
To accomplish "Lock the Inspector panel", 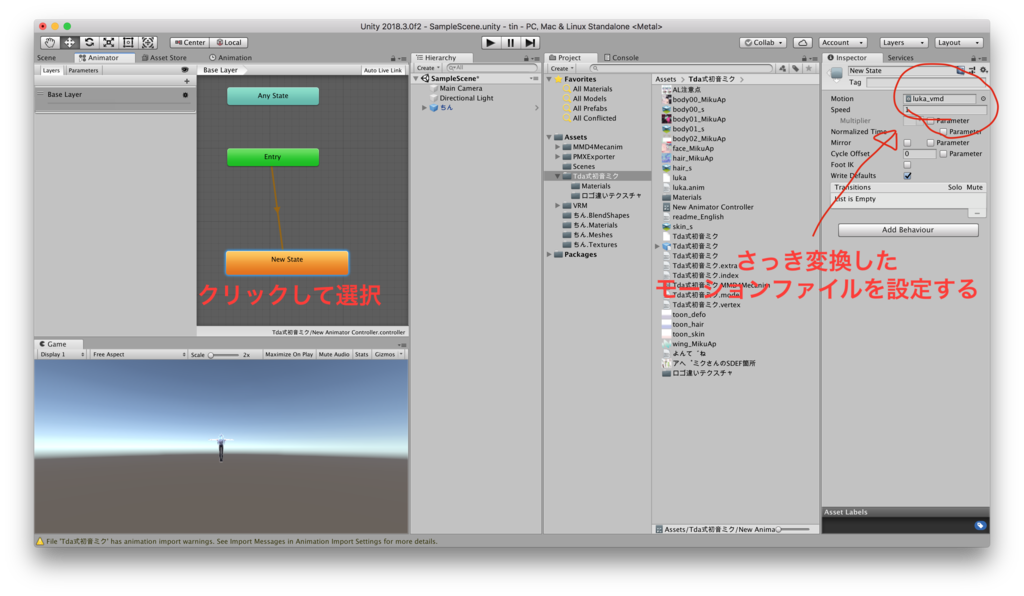I will 975,58.
